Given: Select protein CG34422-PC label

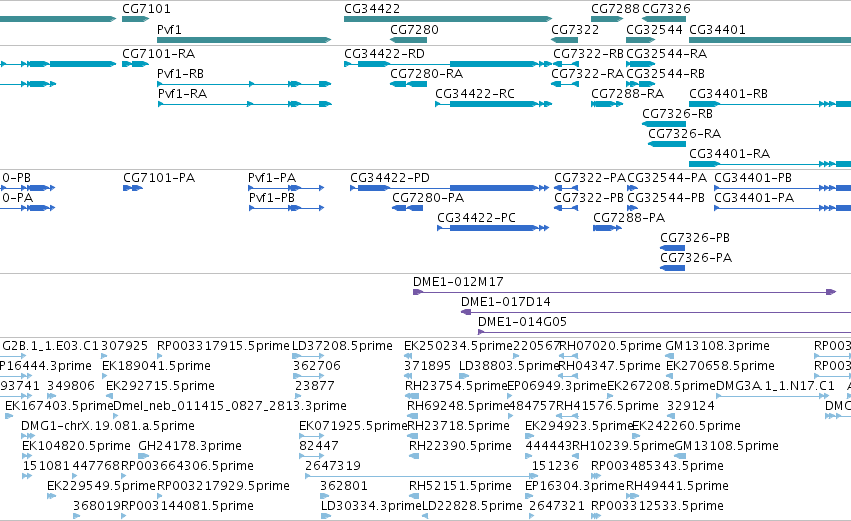Looking at the screenshot, I should coord(477,218).
